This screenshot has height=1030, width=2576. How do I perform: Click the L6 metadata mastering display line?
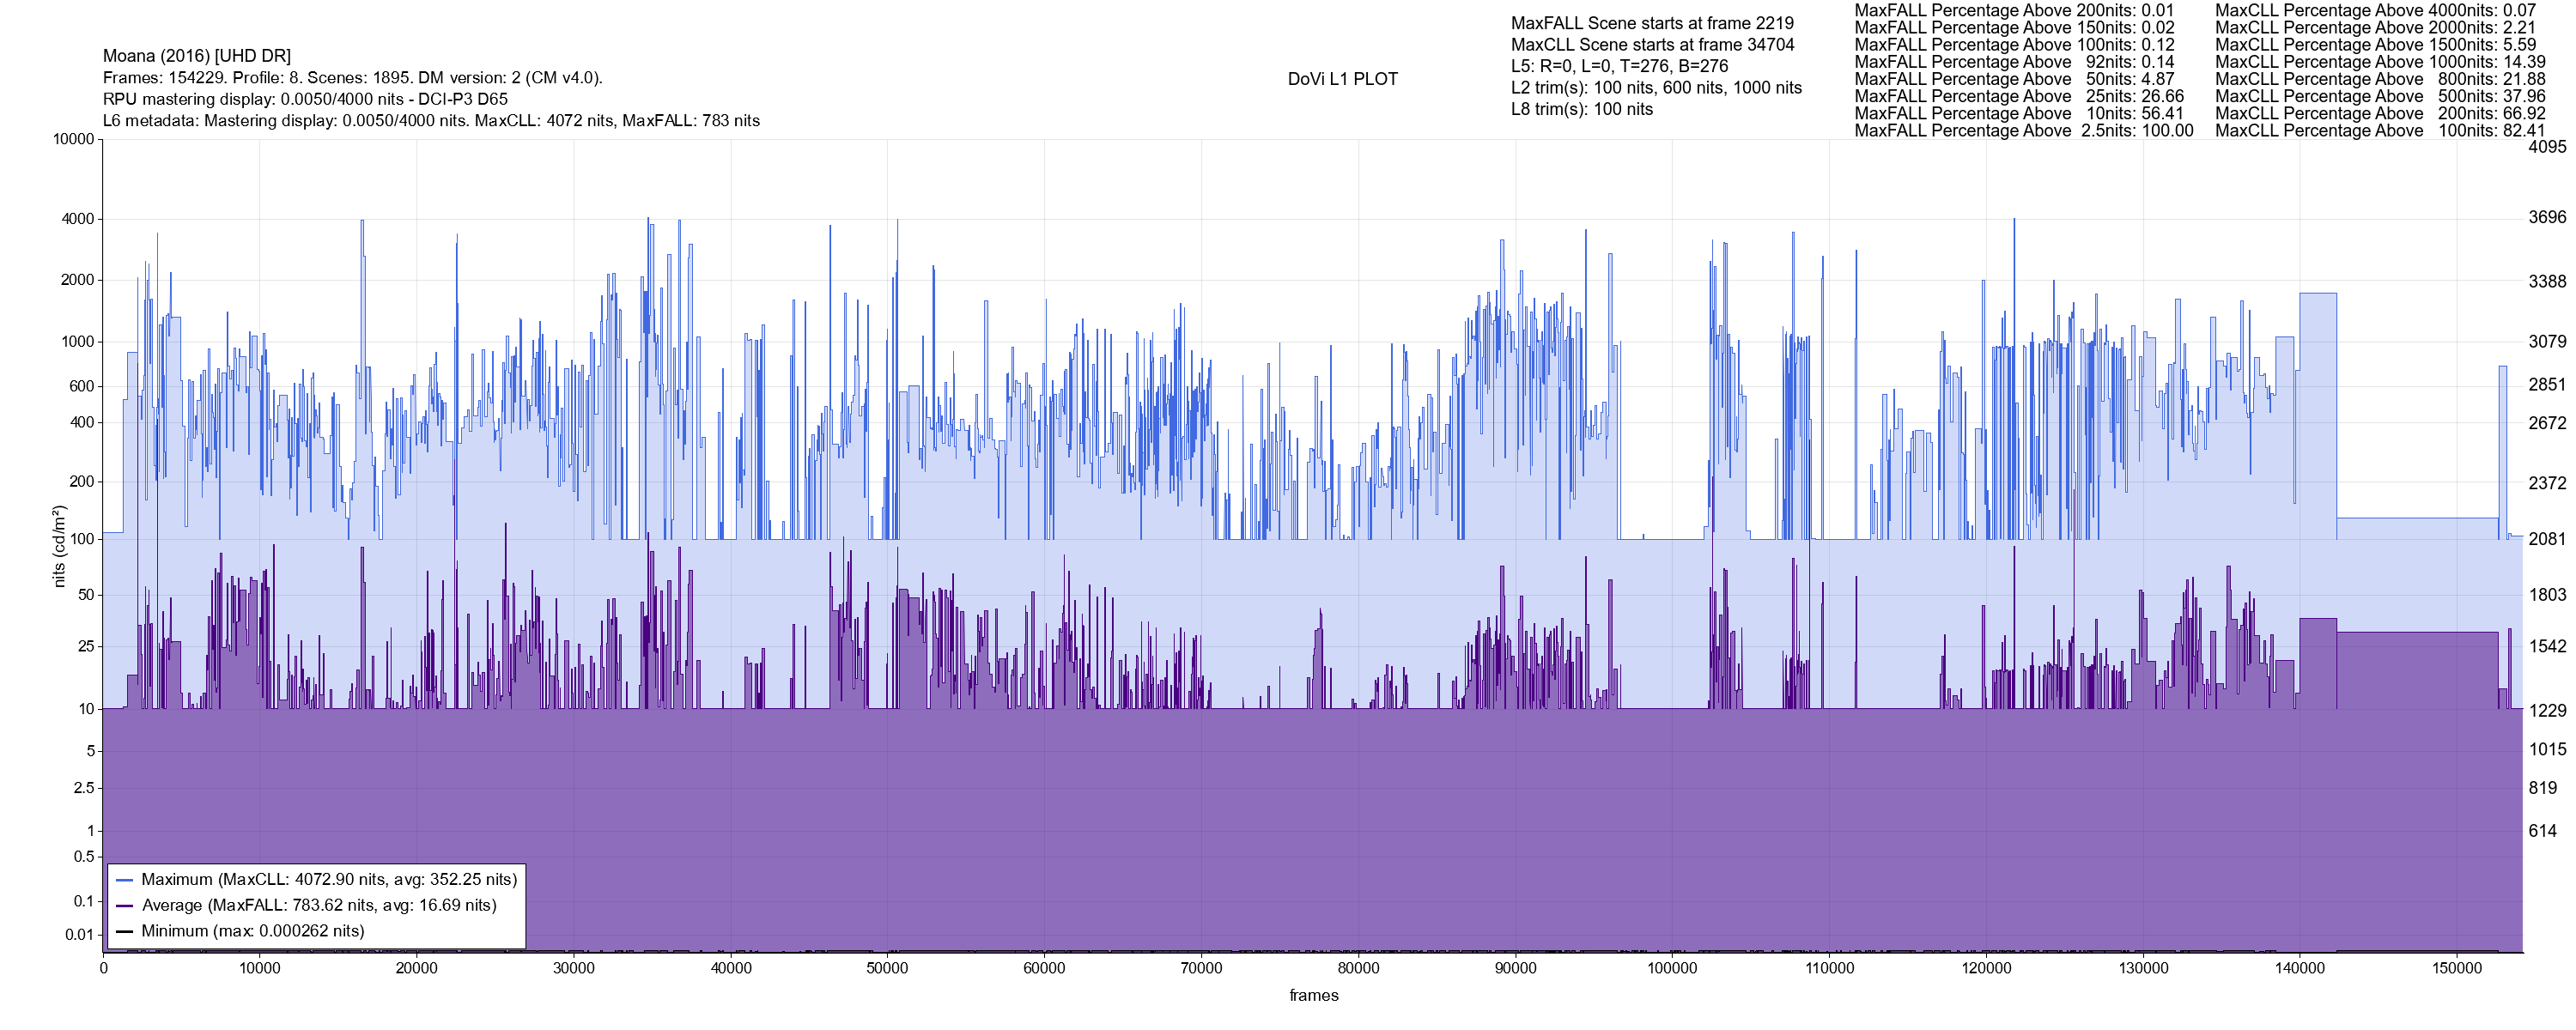point(431,121)
